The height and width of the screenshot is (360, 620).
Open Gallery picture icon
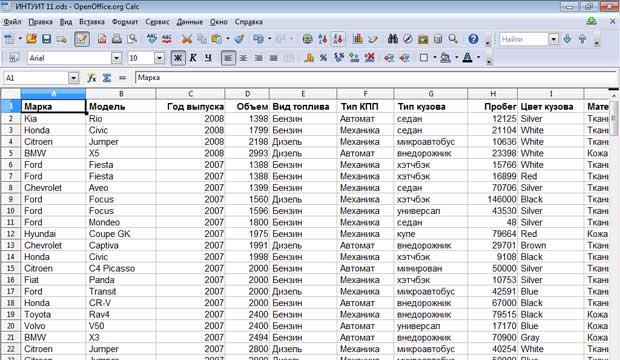point(423,39)
